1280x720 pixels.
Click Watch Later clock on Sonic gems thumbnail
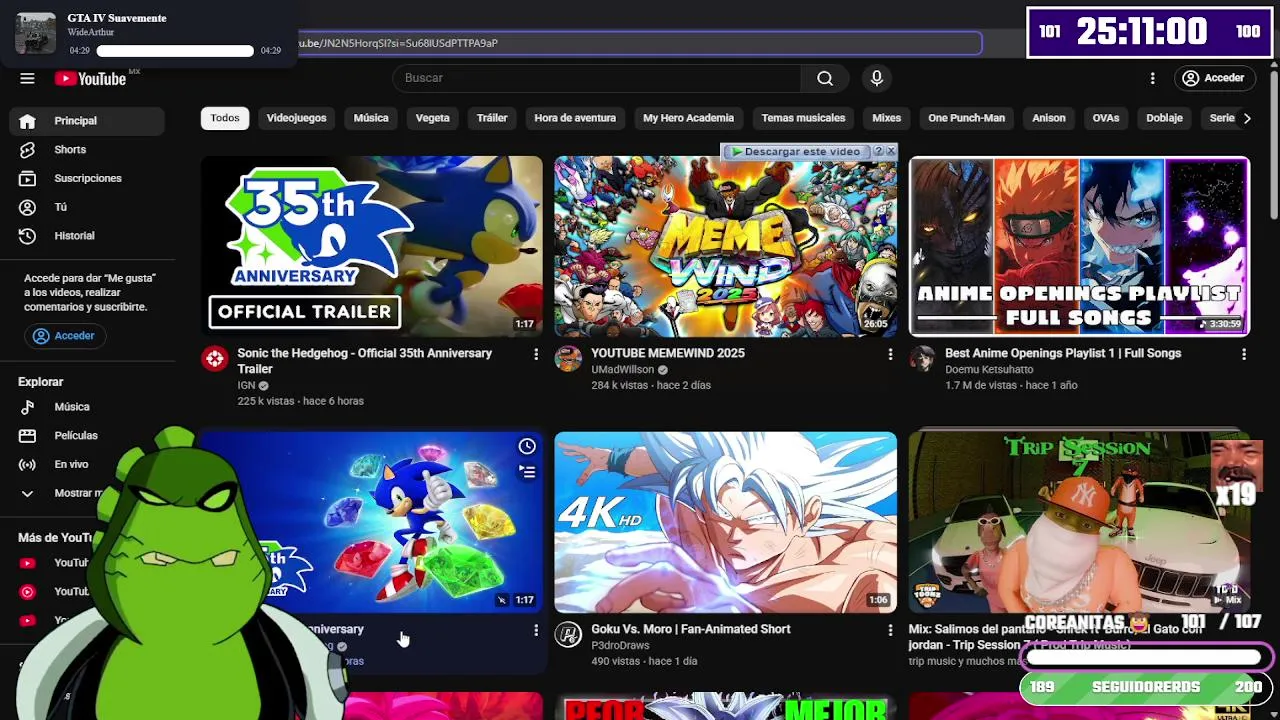[527, 446]
